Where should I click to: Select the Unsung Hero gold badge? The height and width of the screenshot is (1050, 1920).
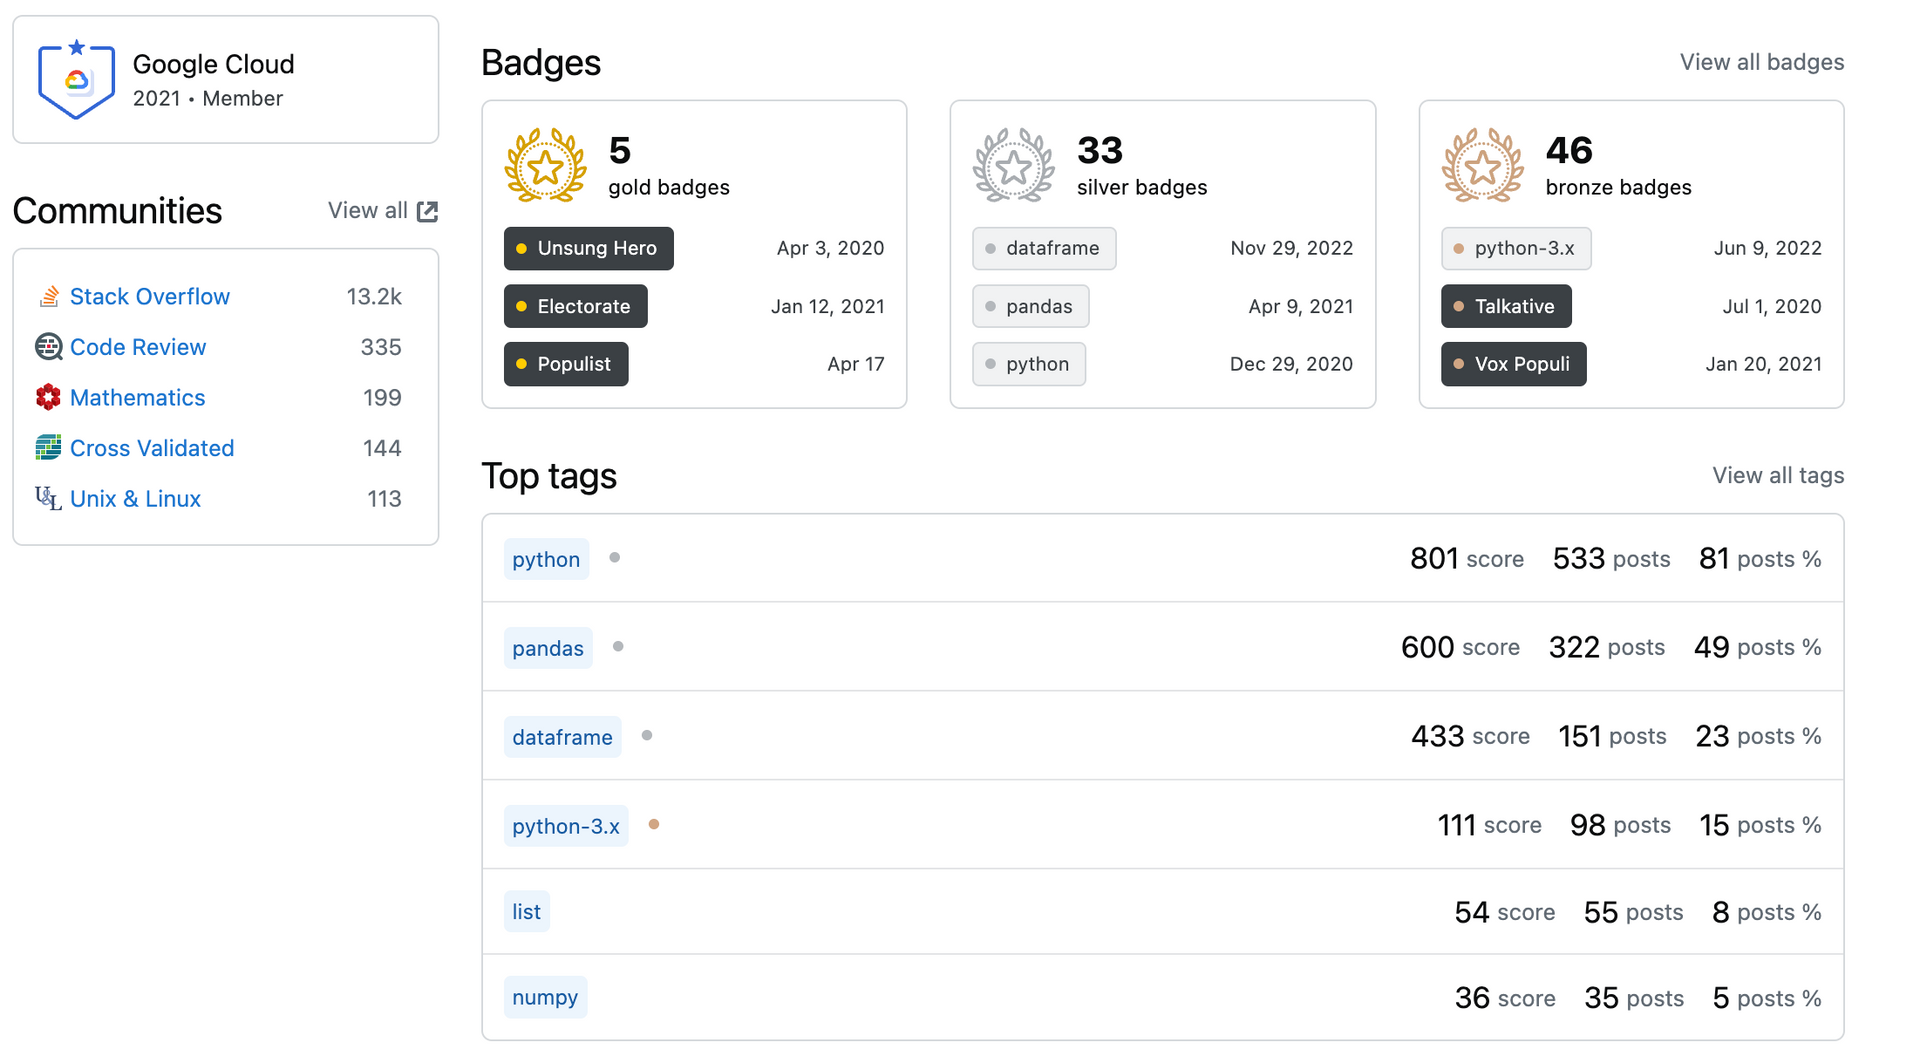[x=588, y=249]
